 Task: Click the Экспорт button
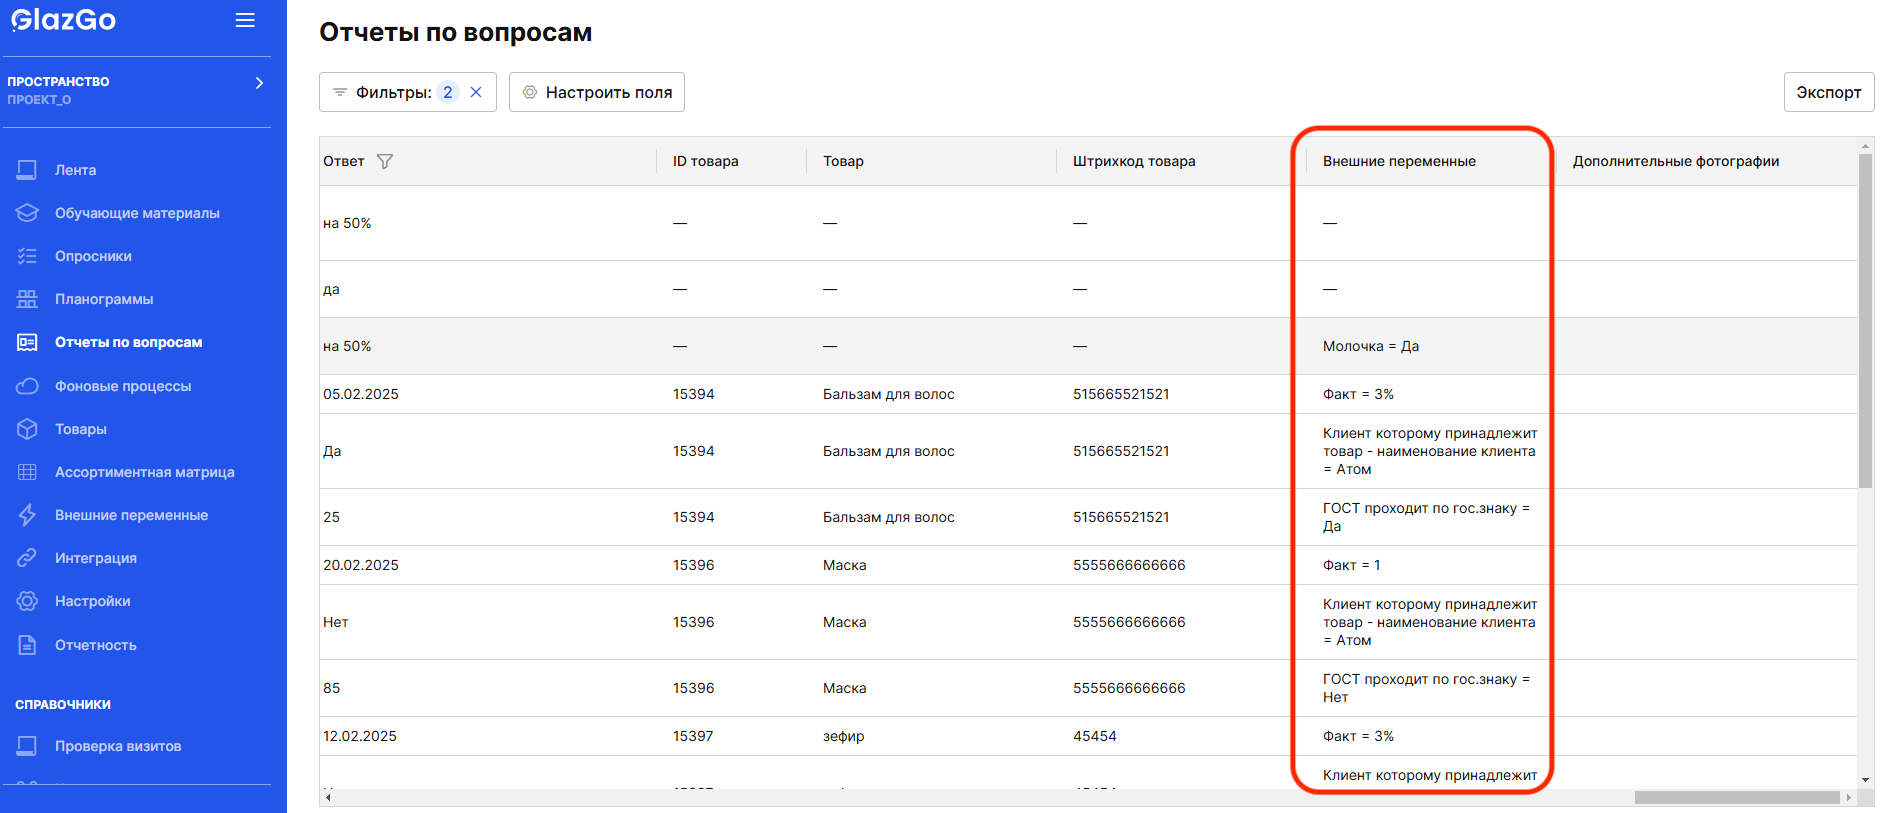pyautogui.click(x=1828, y=92)
